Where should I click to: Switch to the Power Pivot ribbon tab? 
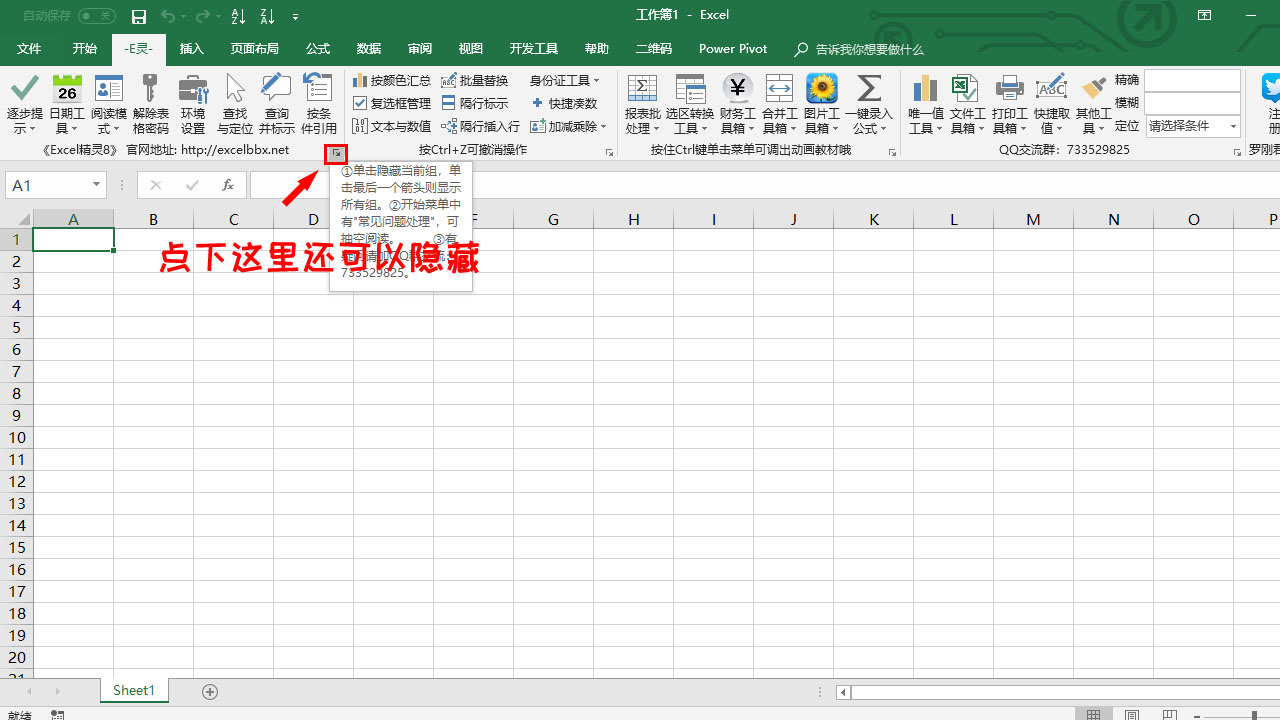[x=732, y=48]
